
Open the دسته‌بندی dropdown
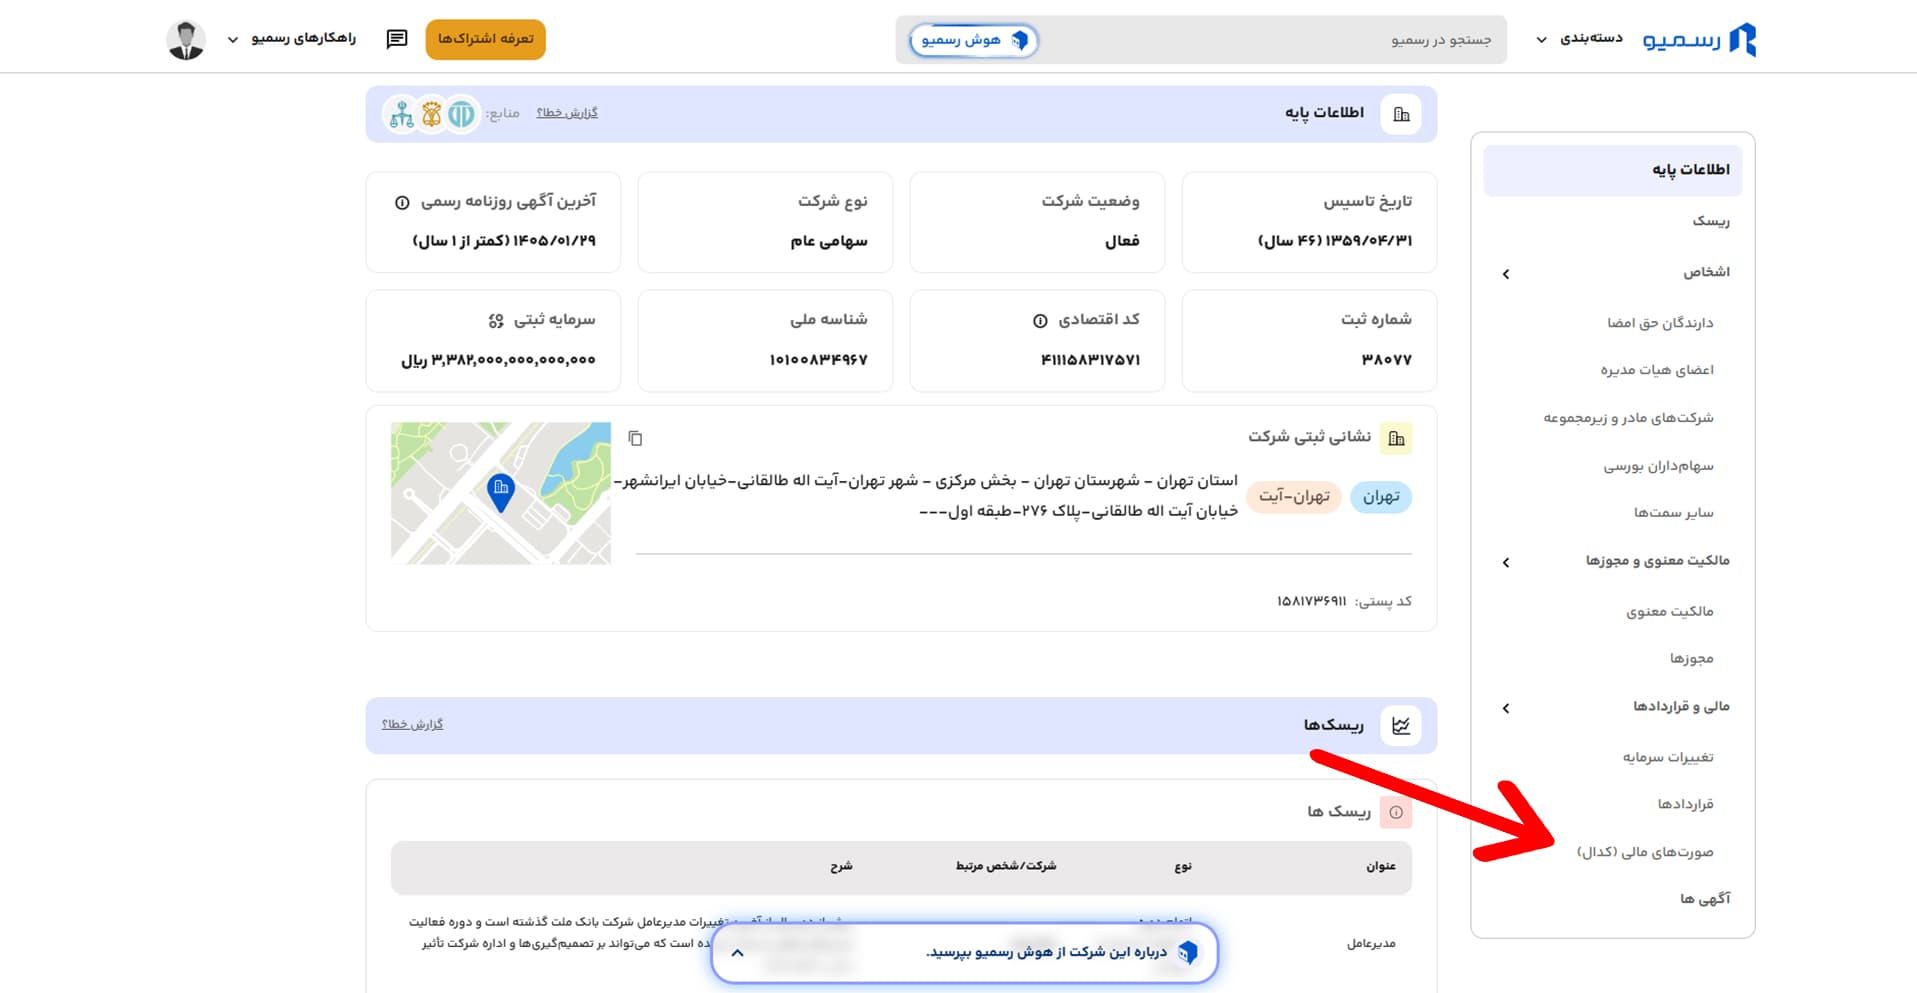pyautogui.click(x=1579, y=39)
